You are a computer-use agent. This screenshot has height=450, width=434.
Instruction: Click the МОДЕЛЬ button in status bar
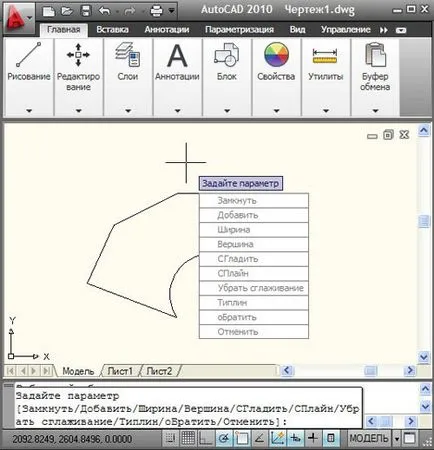pyautogui.click(x=369, y=438)
